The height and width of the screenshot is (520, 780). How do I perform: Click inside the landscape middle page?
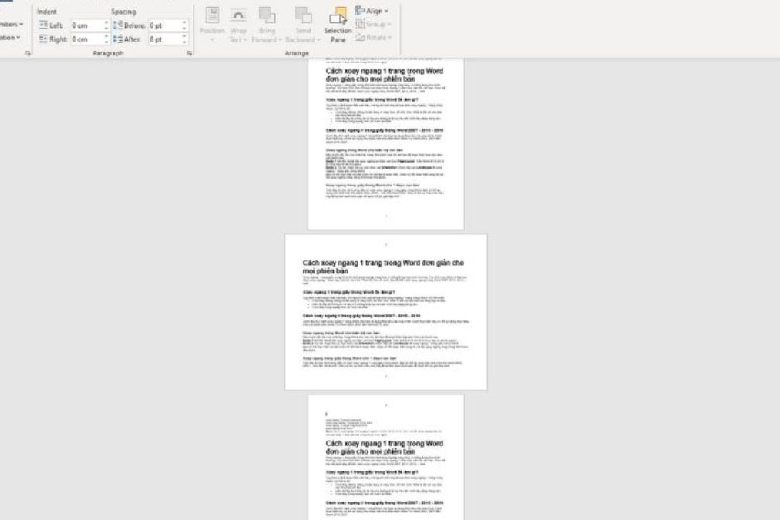(x=386, y=312)
